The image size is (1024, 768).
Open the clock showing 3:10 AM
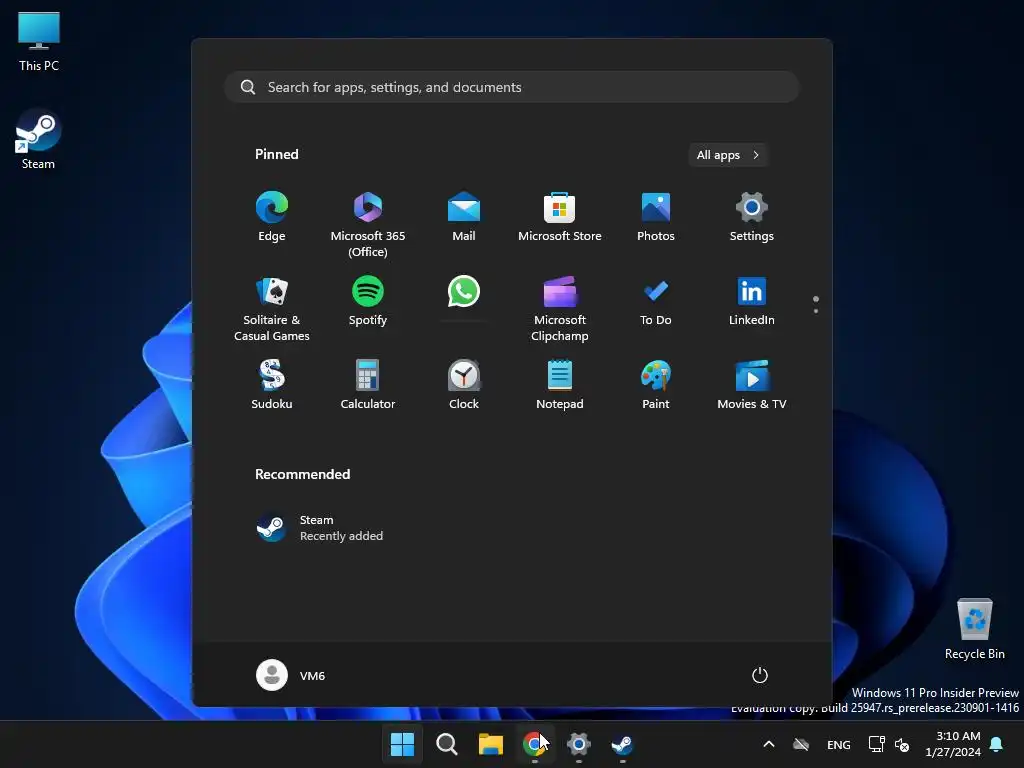[953, 744]
